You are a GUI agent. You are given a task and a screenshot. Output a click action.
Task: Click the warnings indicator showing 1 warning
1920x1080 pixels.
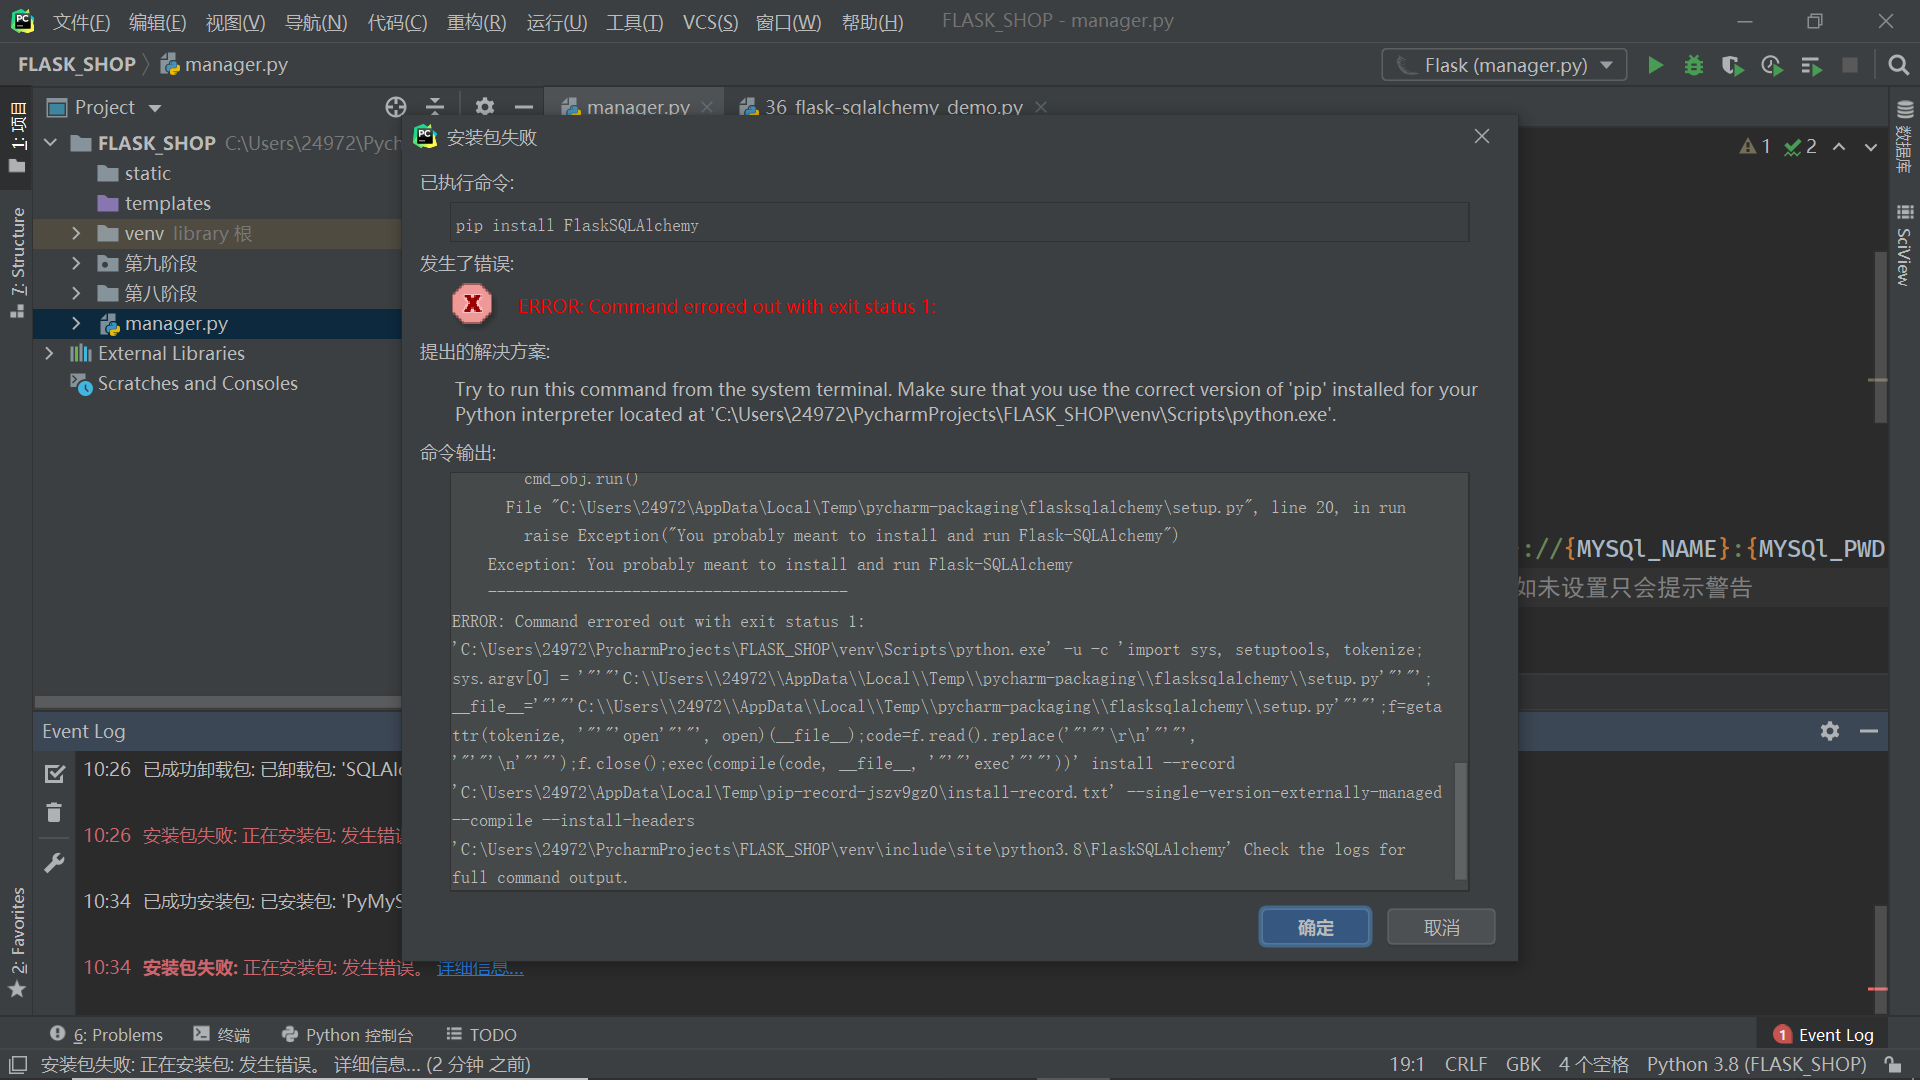pyautogui.click(x=1755, y=147)
